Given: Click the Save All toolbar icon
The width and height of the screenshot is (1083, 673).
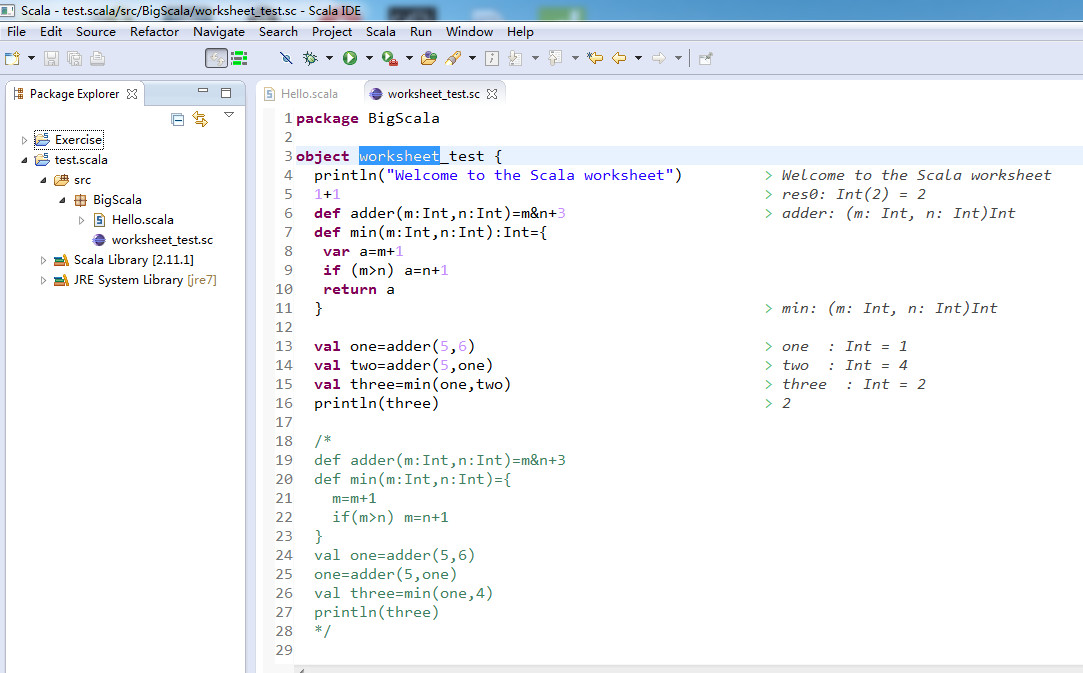Looking at the screenshot, I should click(74, 59).
